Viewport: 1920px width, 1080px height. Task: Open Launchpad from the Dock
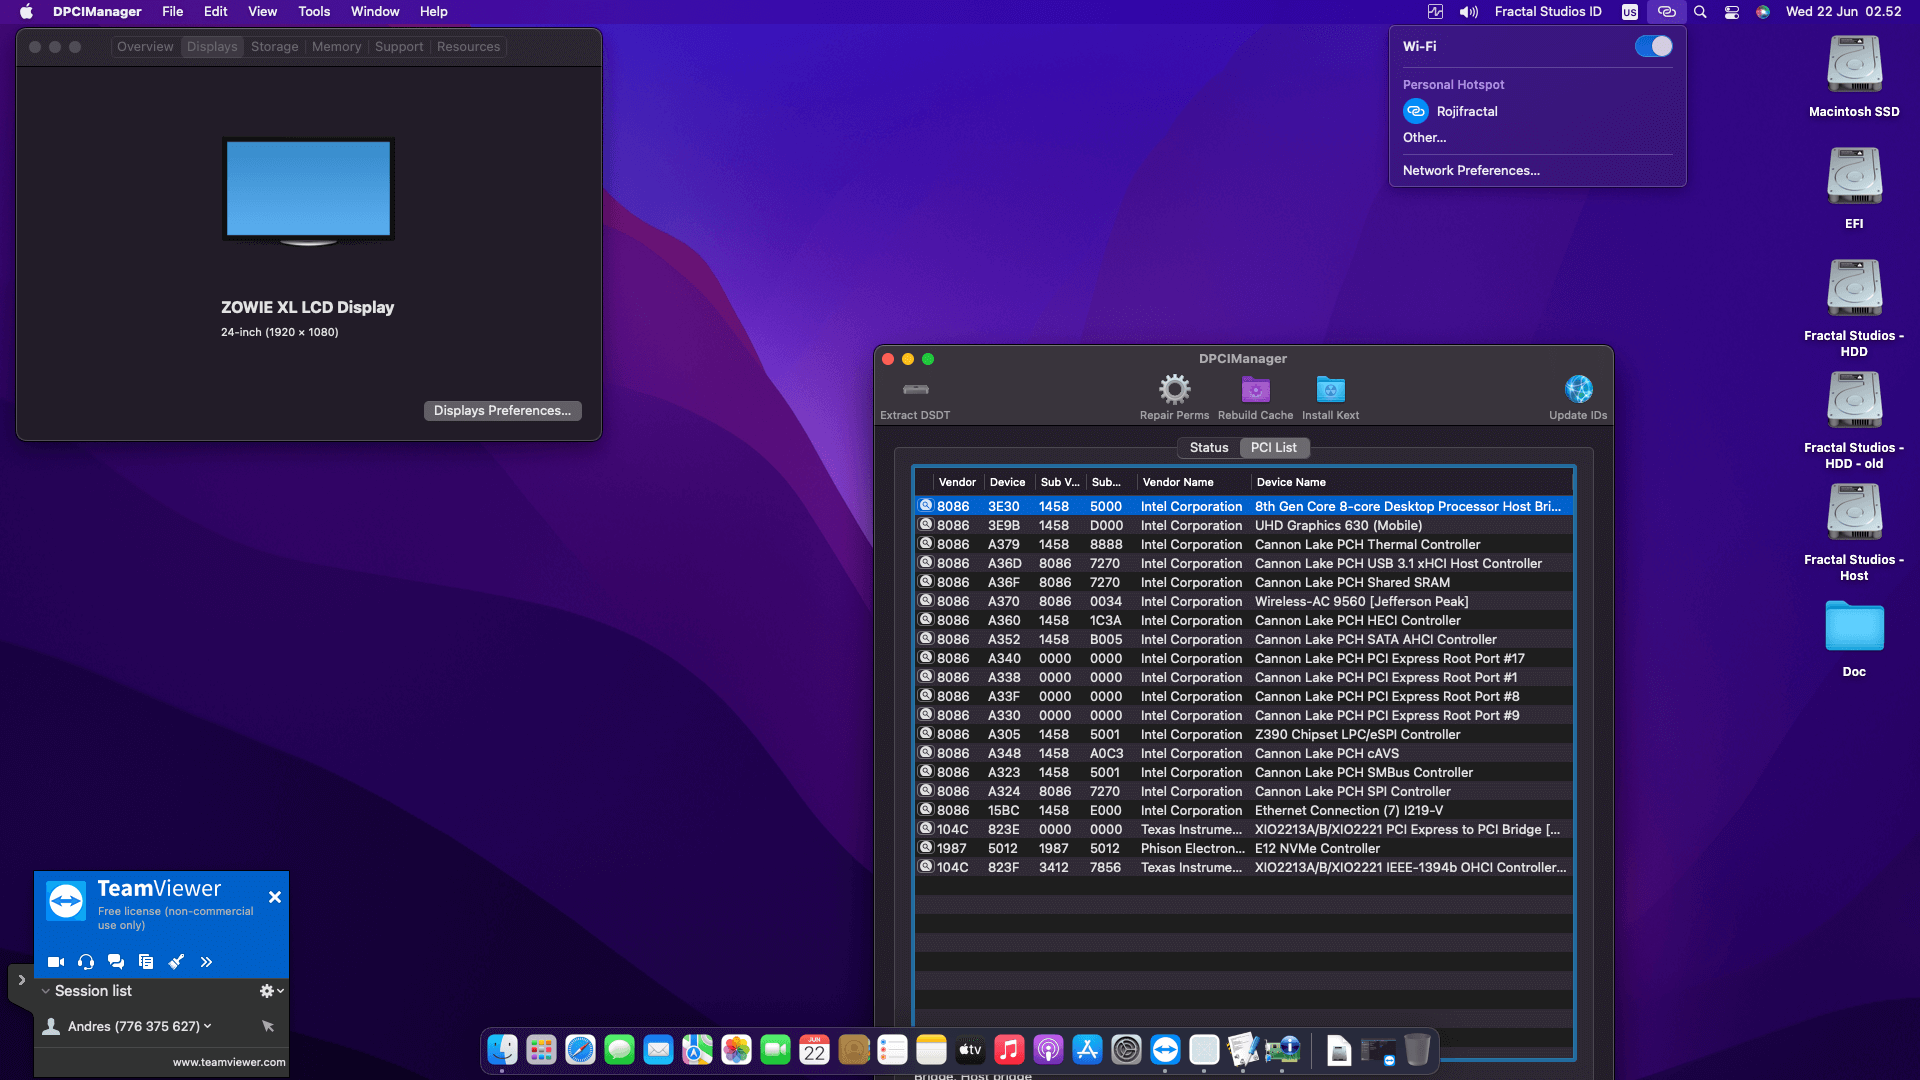point(541,1050)
